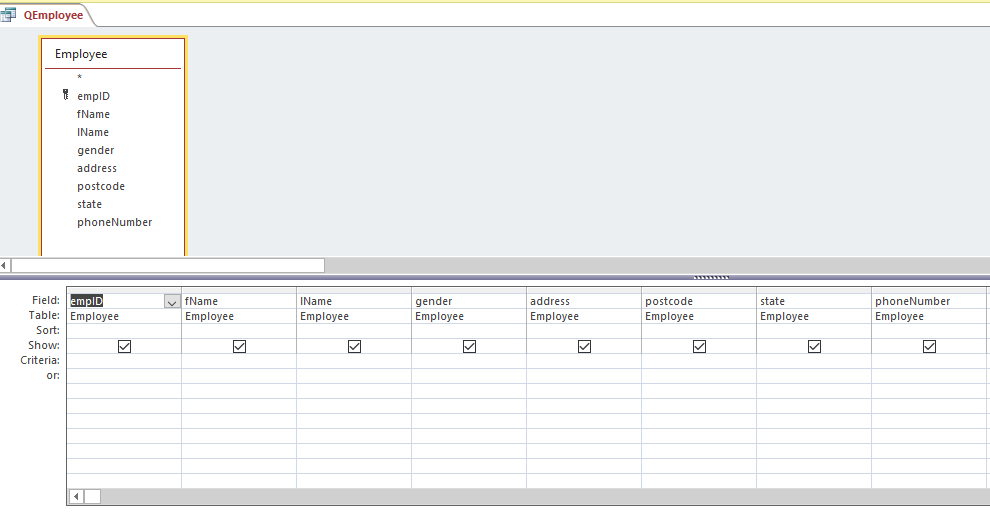The width and height of the screenshot is (990, 514).
Task: Click the Employee table title bar
Action: [113, 54]
